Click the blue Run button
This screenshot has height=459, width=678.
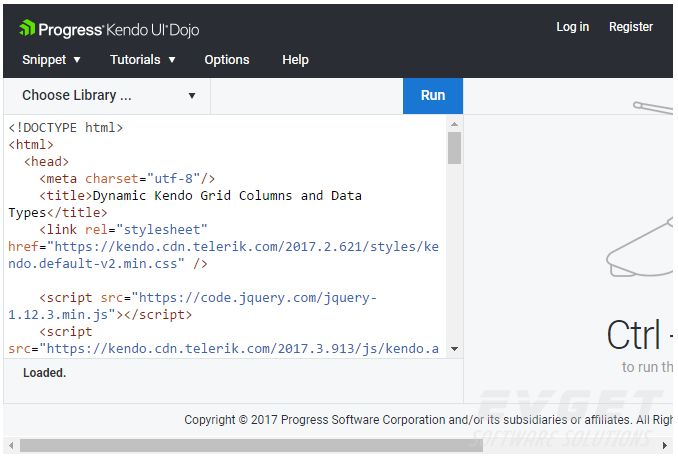[433, 96]
